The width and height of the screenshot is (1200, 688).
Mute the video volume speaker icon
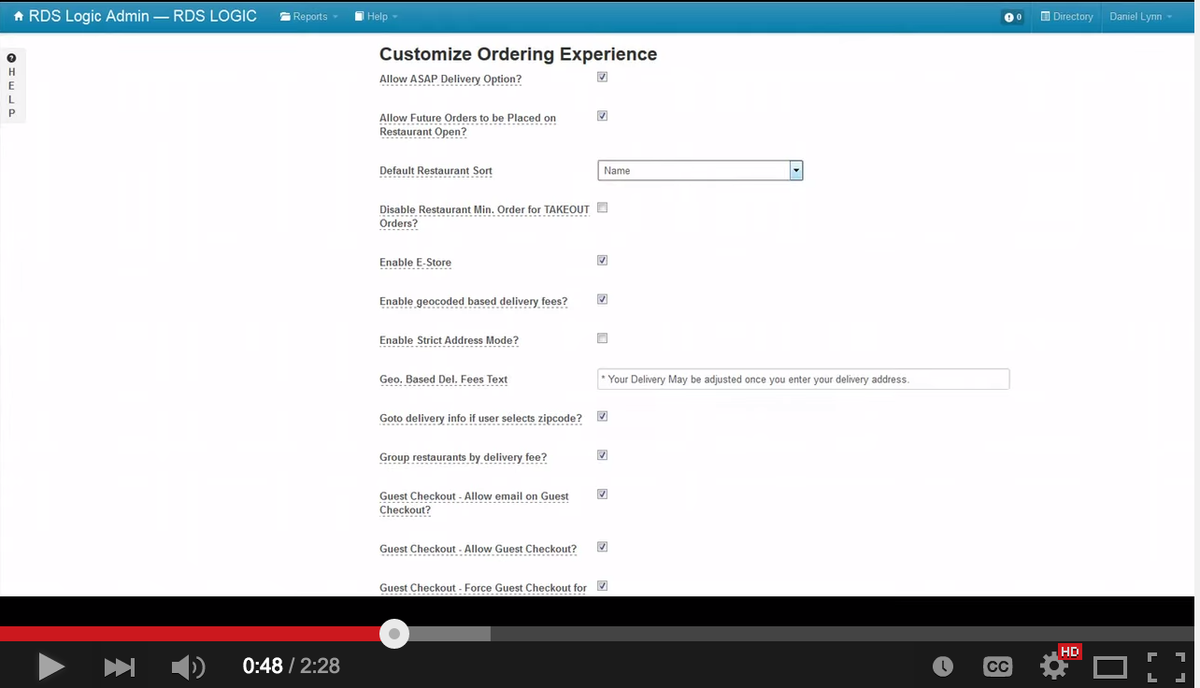[x=188, y=666]
